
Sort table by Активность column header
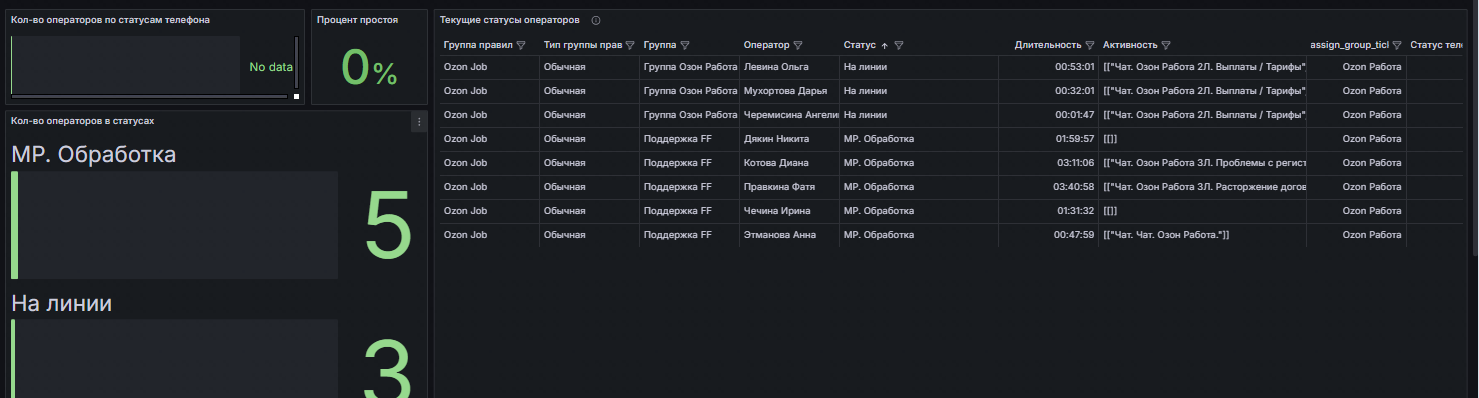1130,45
